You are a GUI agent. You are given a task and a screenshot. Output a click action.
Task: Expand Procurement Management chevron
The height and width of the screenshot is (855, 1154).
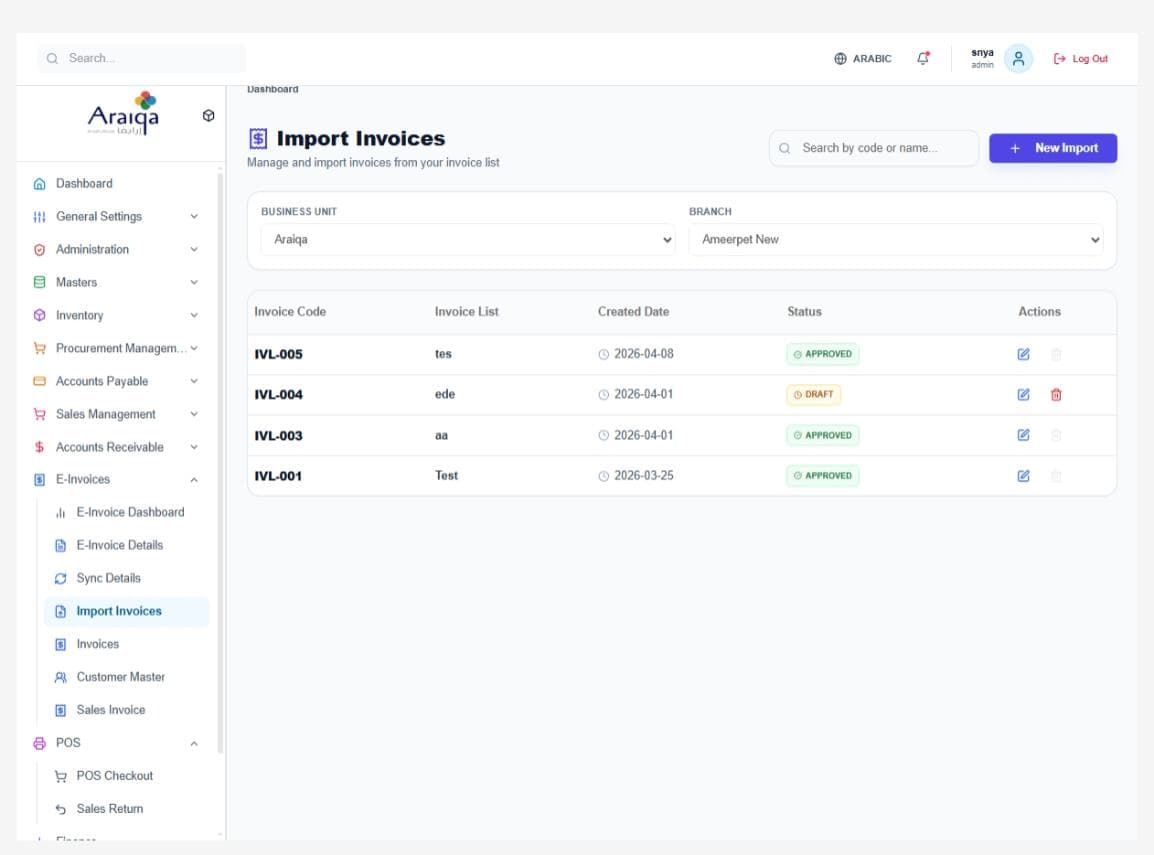[194, 348]
